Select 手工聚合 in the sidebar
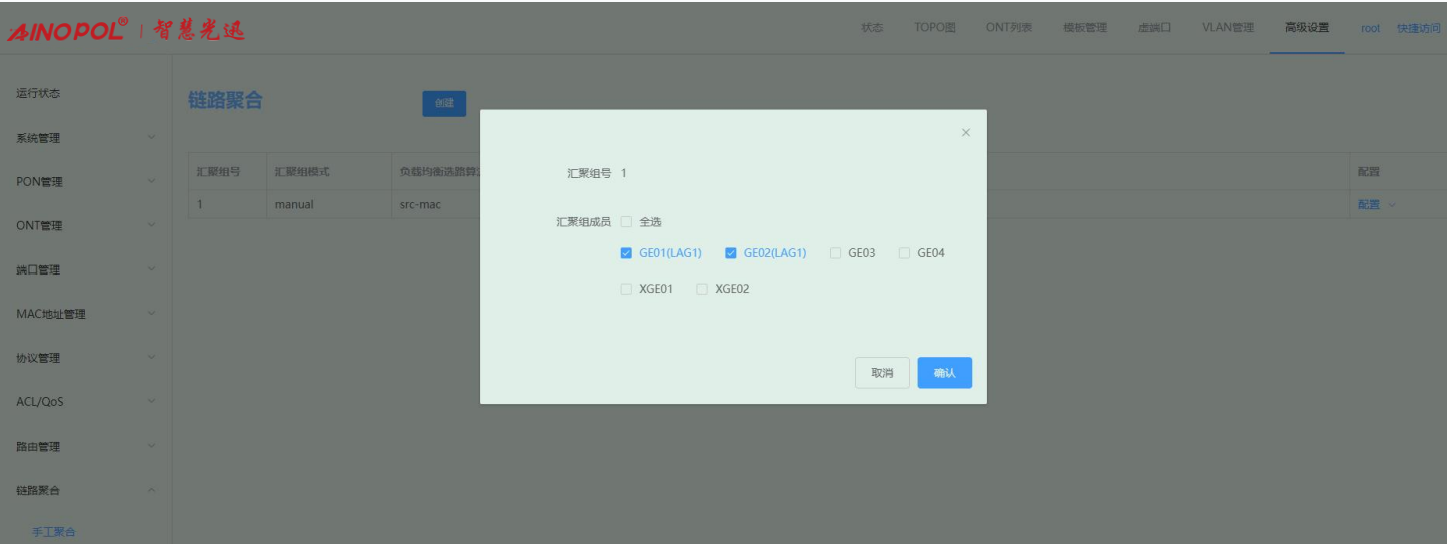 [x=54, y=532]
